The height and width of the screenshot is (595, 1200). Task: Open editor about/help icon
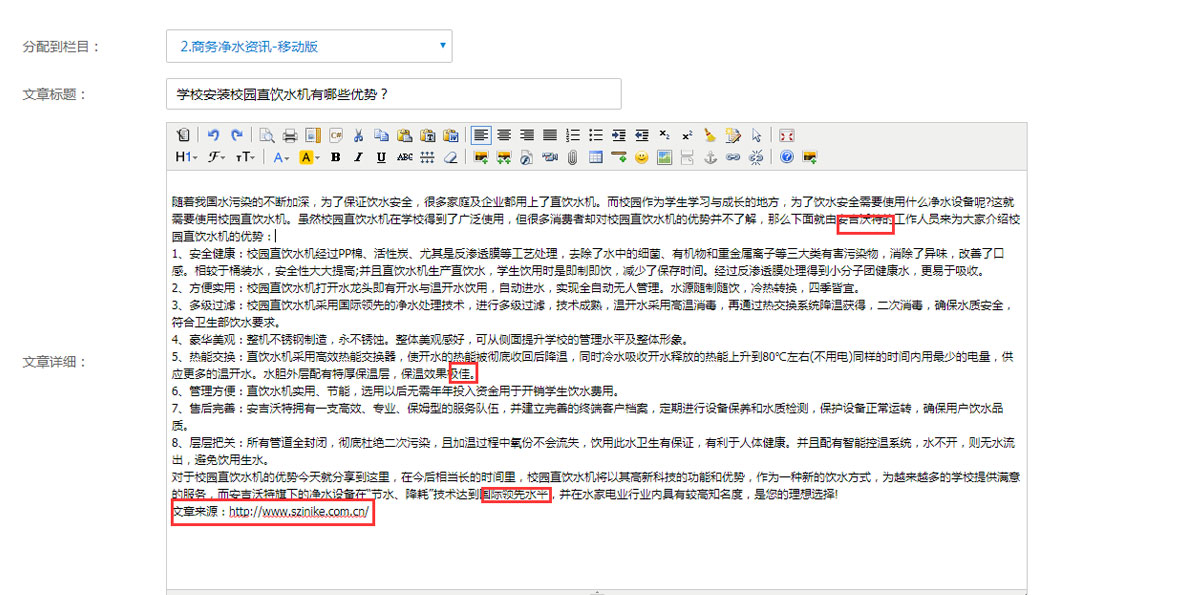(786, 157)
